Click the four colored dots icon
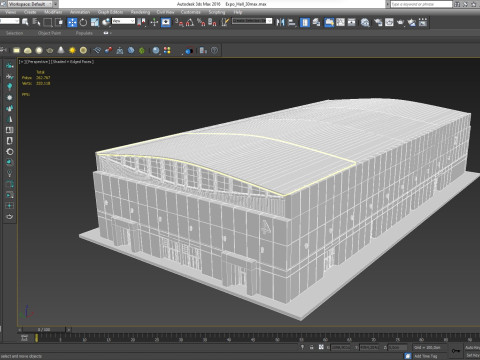 coord(167,50)
